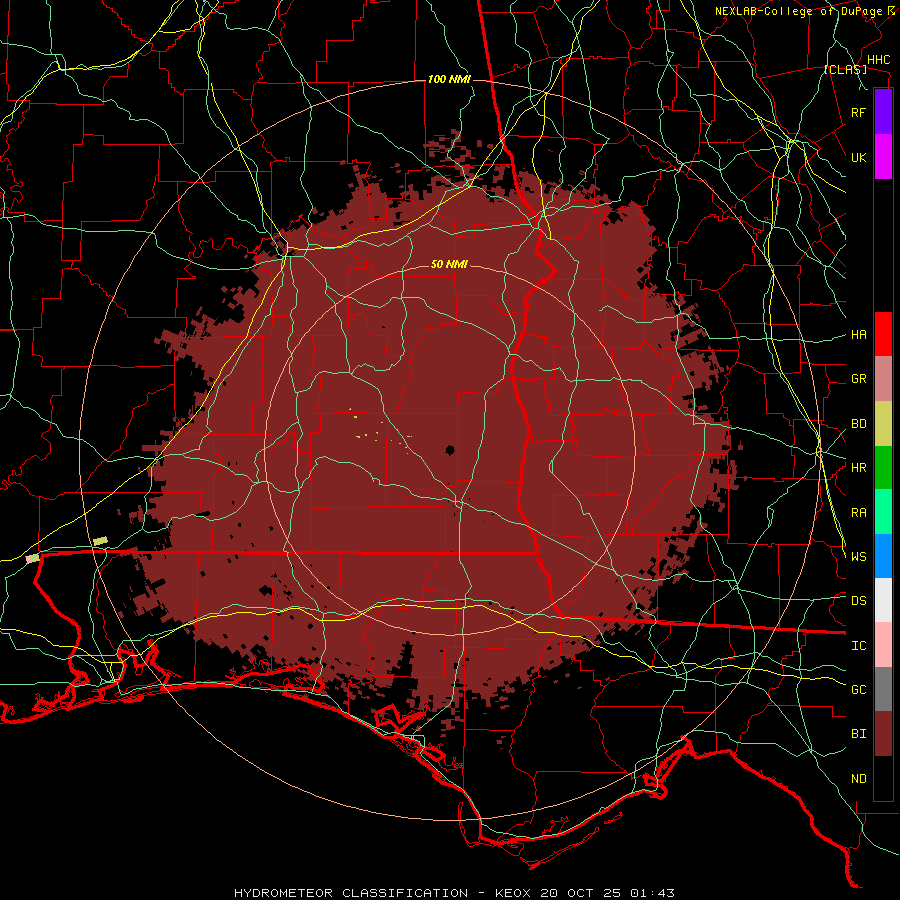The height and width of the screenshot is (900, 900).
Task: Click the black radar site dot
Action: 450,449
